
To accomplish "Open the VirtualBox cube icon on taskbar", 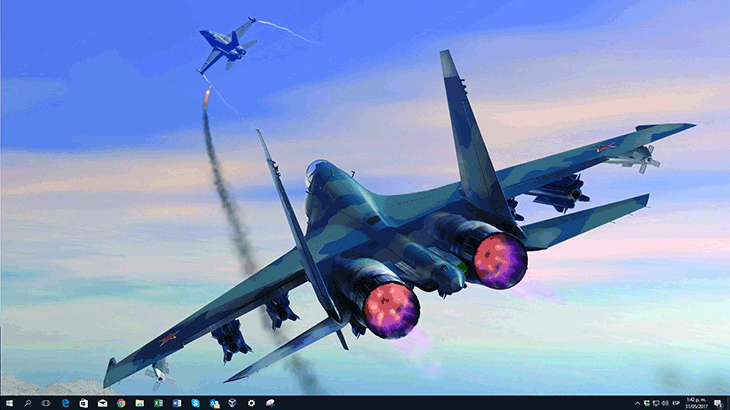I will (x=232, y=403).
